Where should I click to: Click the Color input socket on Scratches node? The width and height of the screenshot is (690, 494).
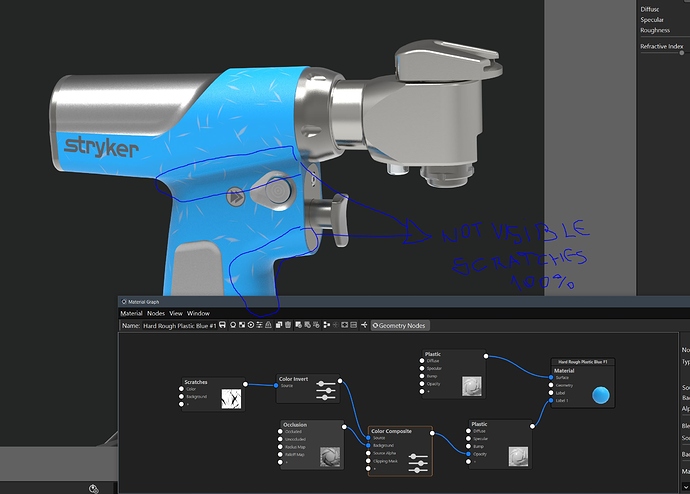pyautogui.click(x=181, y=389)
